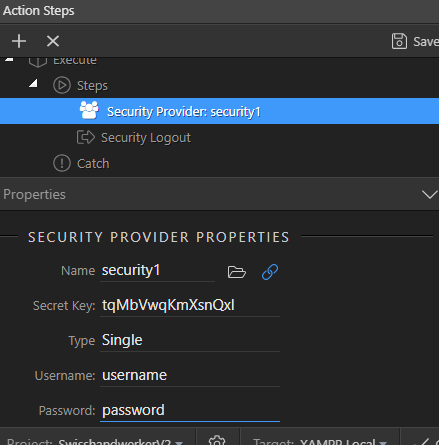The height and width of the screenshot is (445, 439).
Task: Click the Security Provider users icon
Action: point(89,110)
